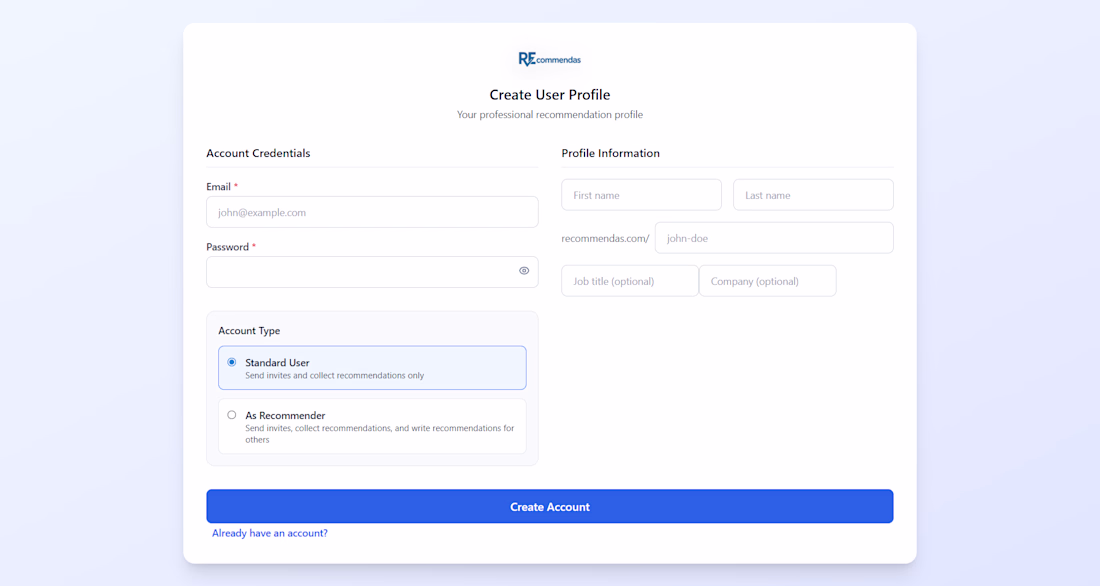This screenshot has width=1100, height=586.
Task: Click the Create User Profile heading
Action: pyautogui.click(x=549, y=95)
